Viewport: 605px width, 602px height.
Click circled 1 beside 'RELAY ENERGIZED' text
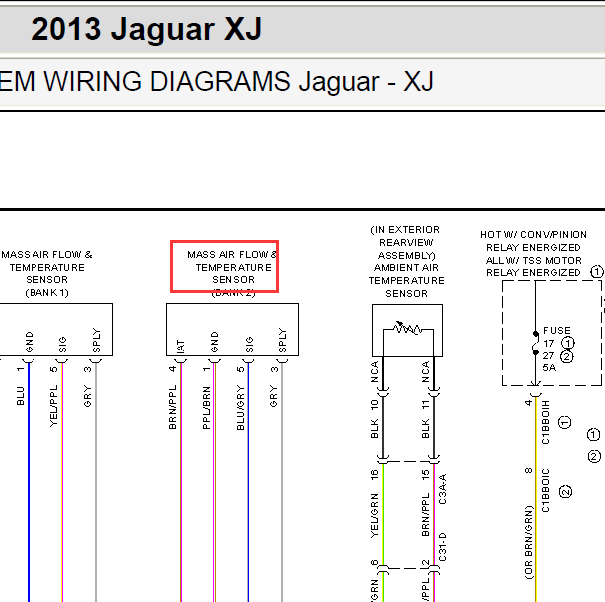point(597,272)
